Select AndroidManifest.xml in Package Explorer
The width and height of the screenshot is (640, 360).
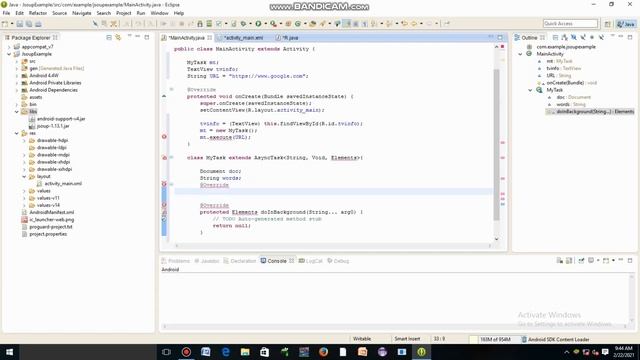pos(51,212)
